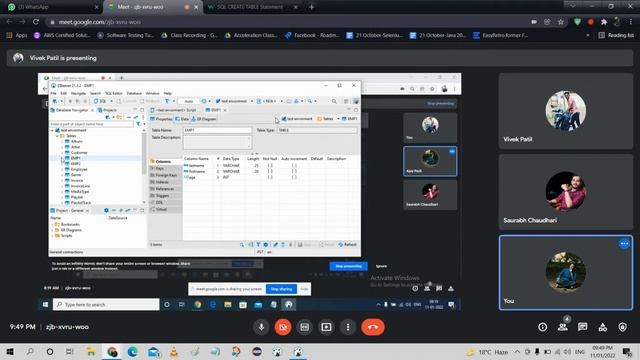Open DBeaver SQL Editor menu in shared screen
Screen dimensions: 640x360
[113, 93]
